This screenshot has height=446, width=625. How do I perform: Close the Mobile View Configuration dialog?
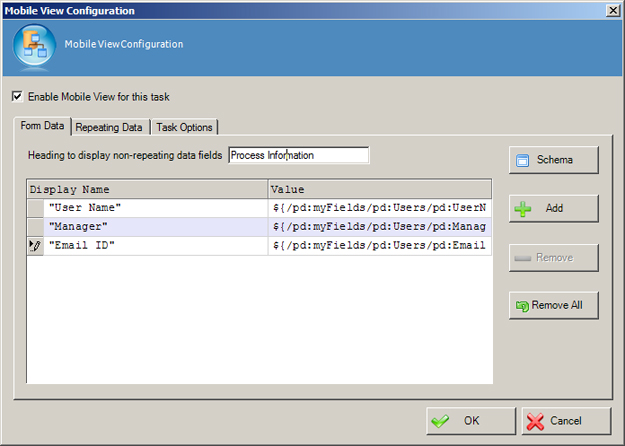pyautogui.click(x=612, y=9)
